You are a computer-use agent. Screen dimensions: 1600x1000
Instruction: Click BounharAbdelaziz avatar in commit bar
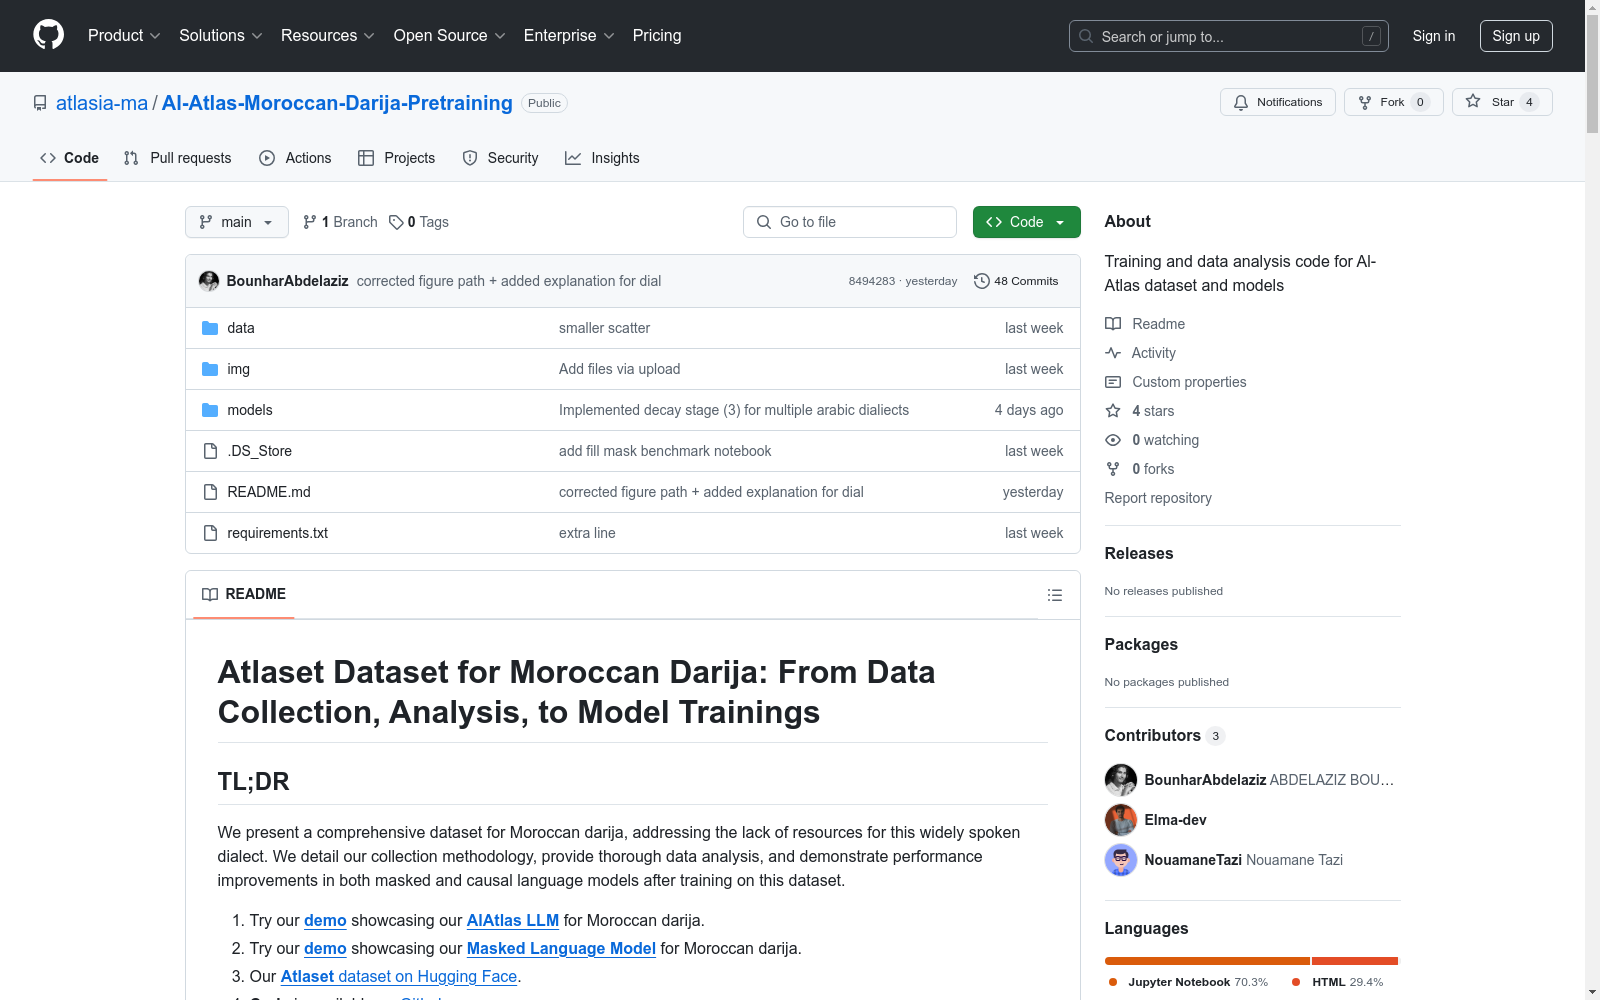[209, 281]
